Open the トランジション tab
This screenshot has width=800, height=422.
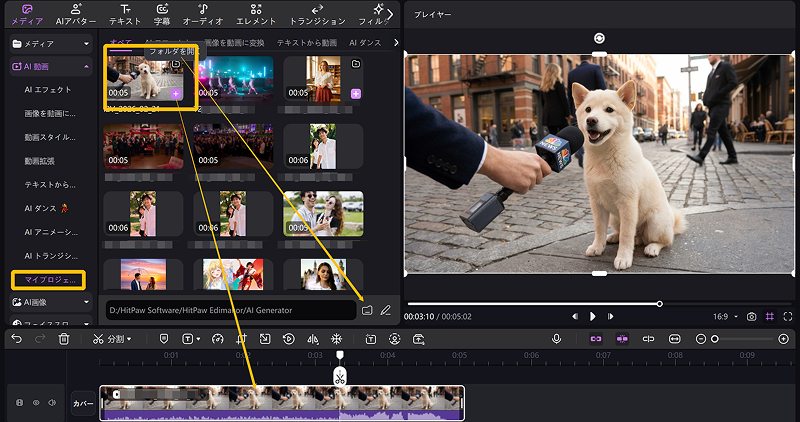click(x=317, y=14)
